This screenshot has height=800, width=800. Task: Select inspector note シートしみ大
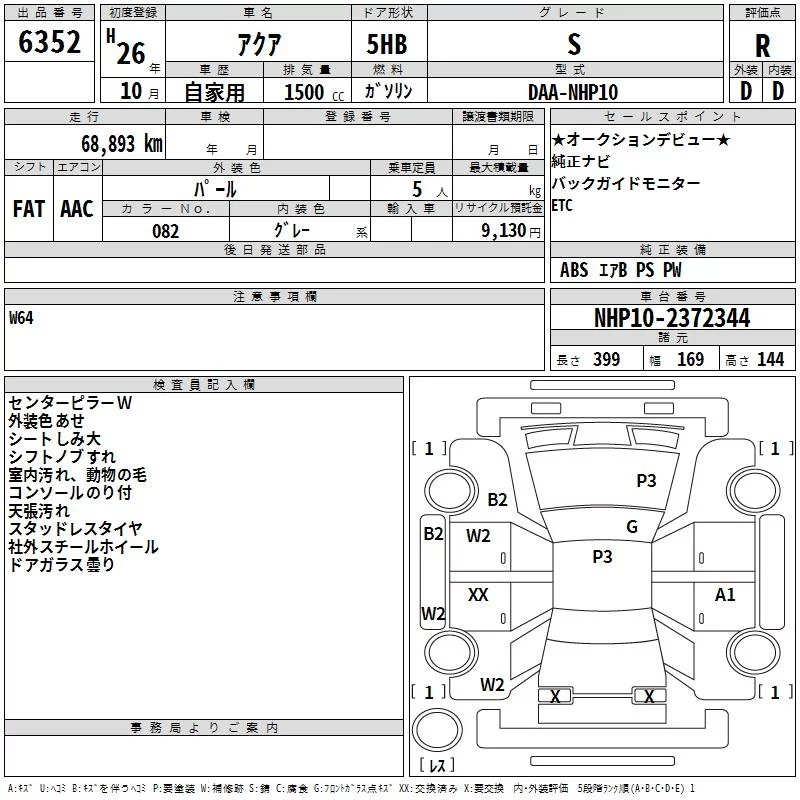click(55, 439)
